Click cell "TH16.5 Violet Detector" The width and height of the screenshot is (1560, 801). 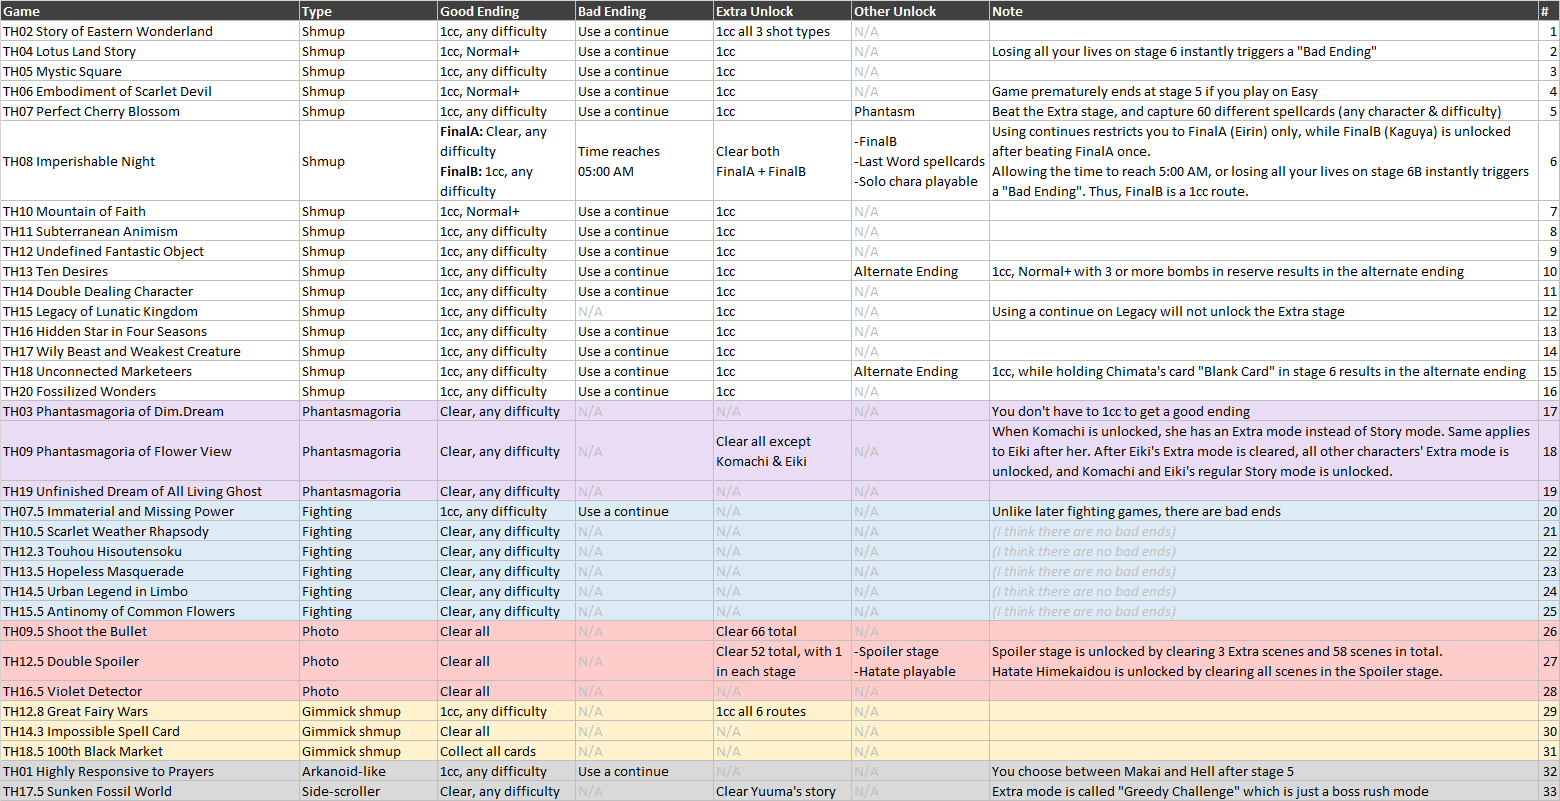(150, 691)
